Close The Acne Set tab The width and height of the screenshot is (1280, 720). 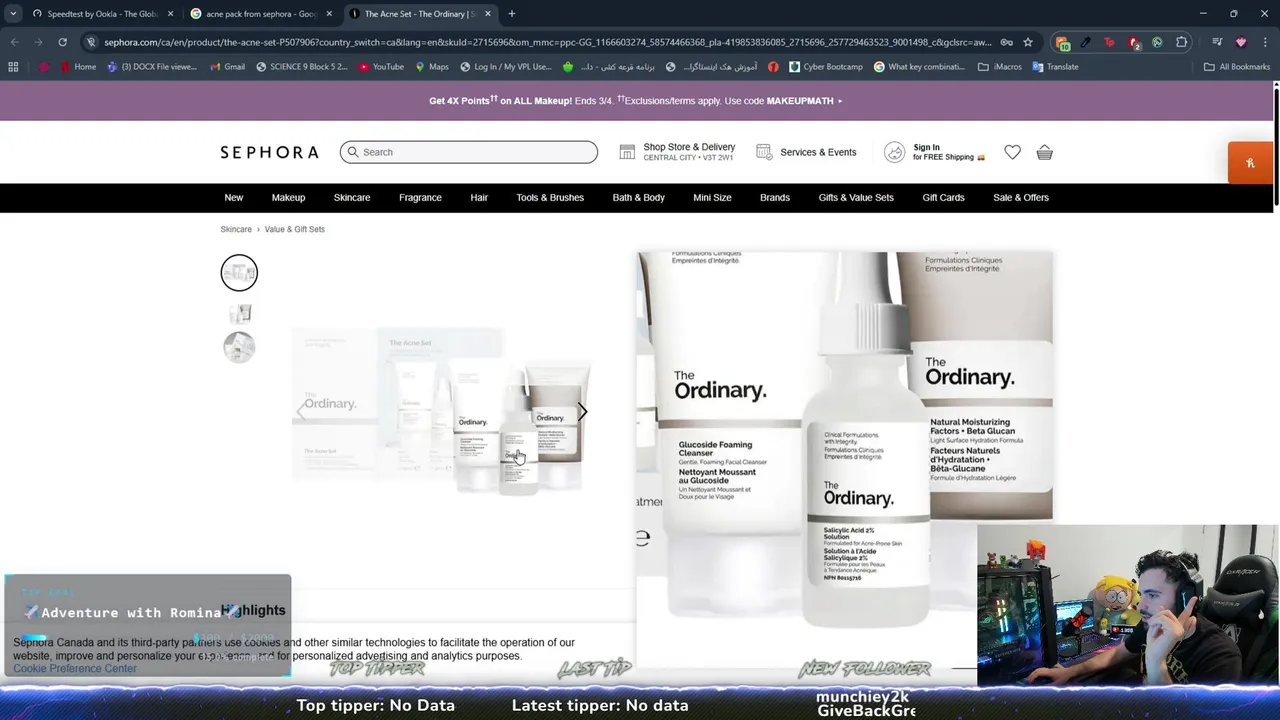(x=488, y=14)
